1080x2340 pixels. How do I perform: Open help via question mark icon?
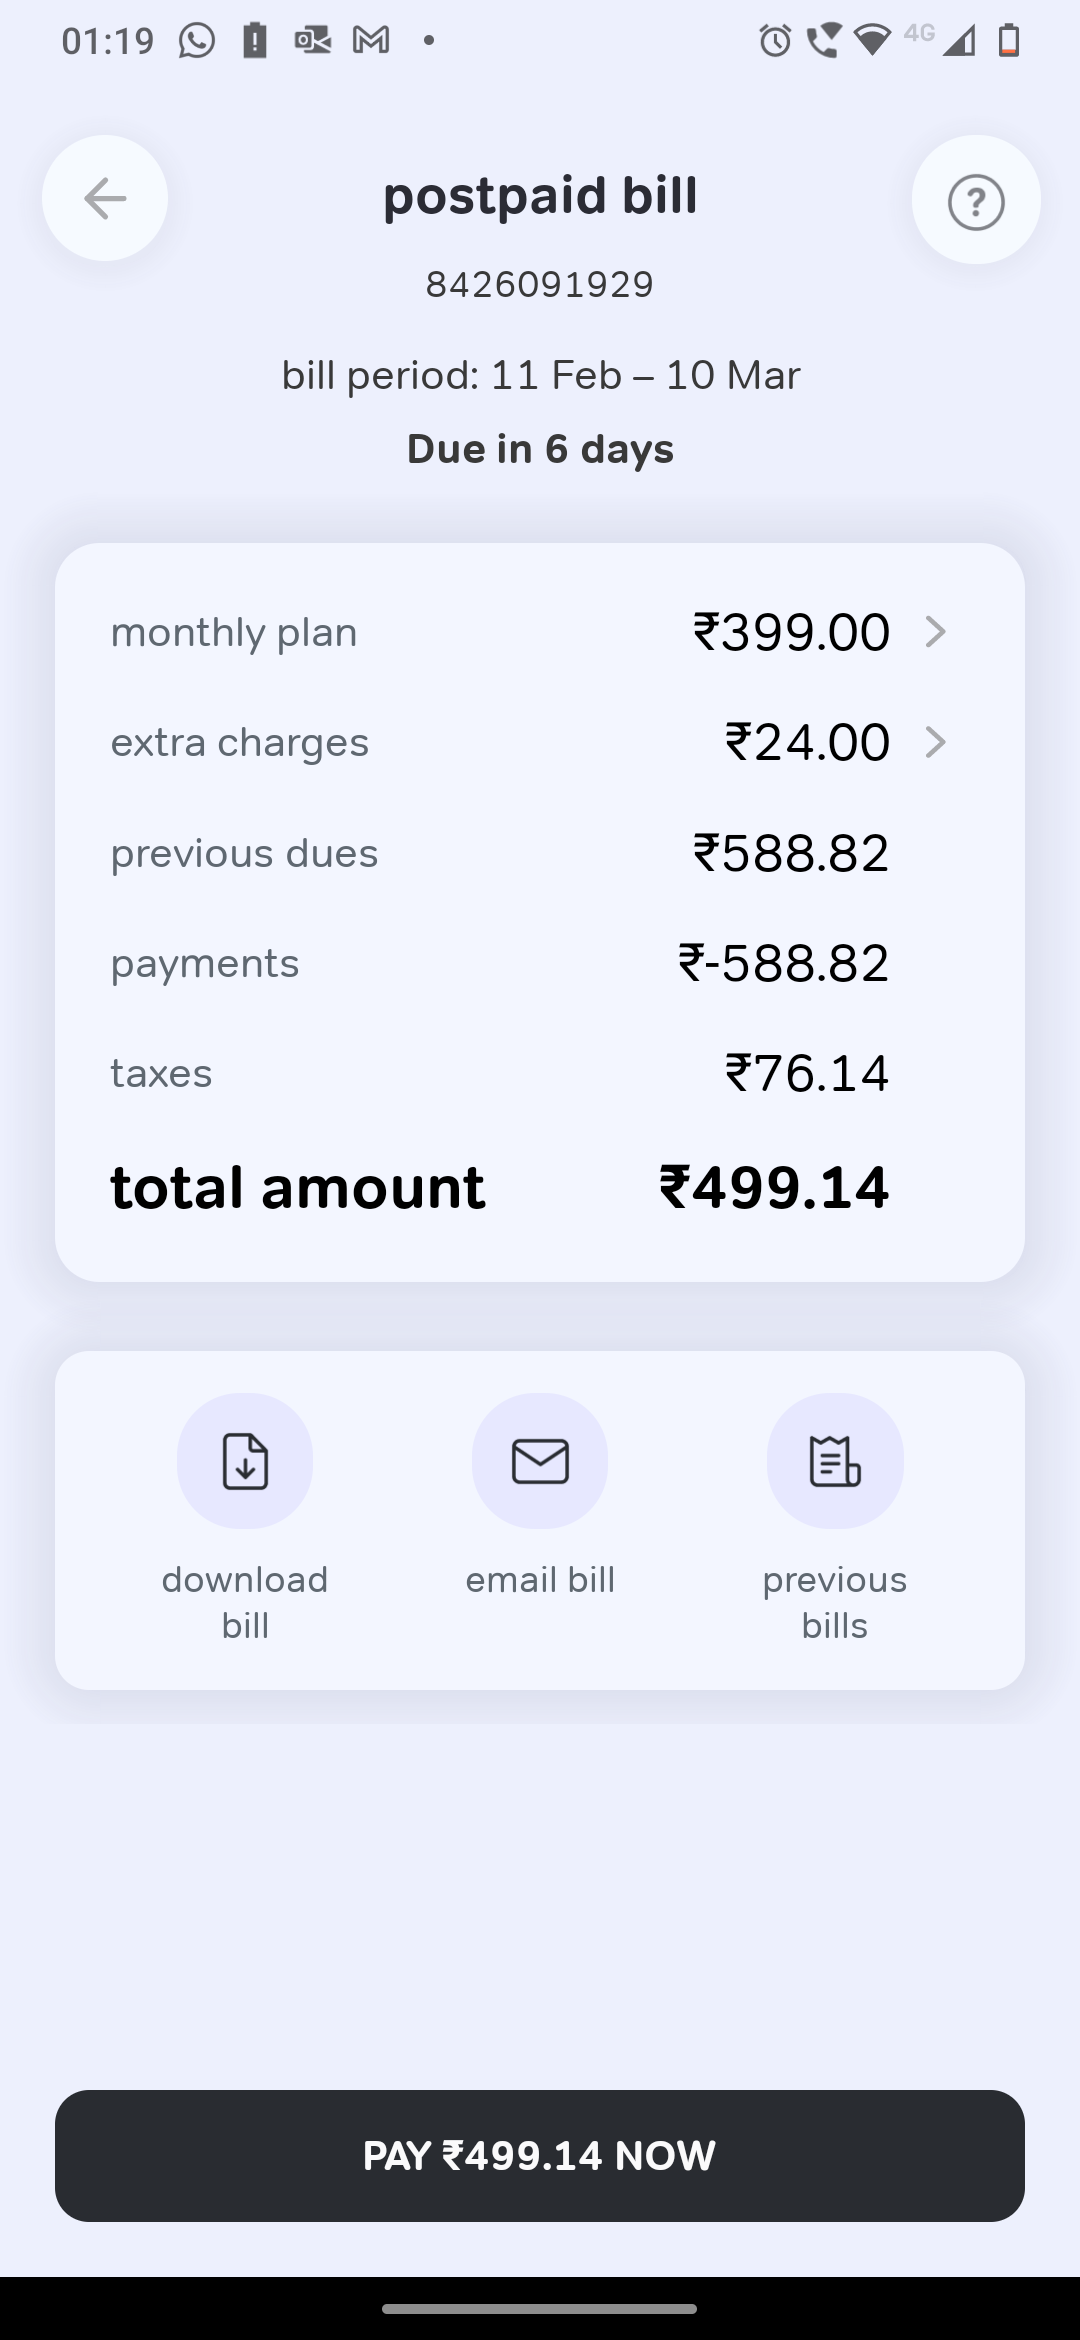coord(975,200)
